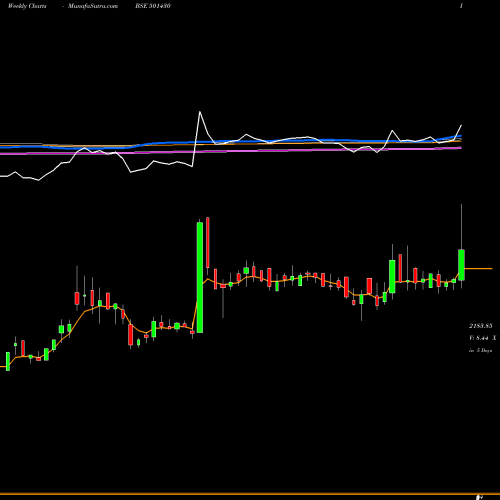Click the 'Weekly Charts' title text

27,6
